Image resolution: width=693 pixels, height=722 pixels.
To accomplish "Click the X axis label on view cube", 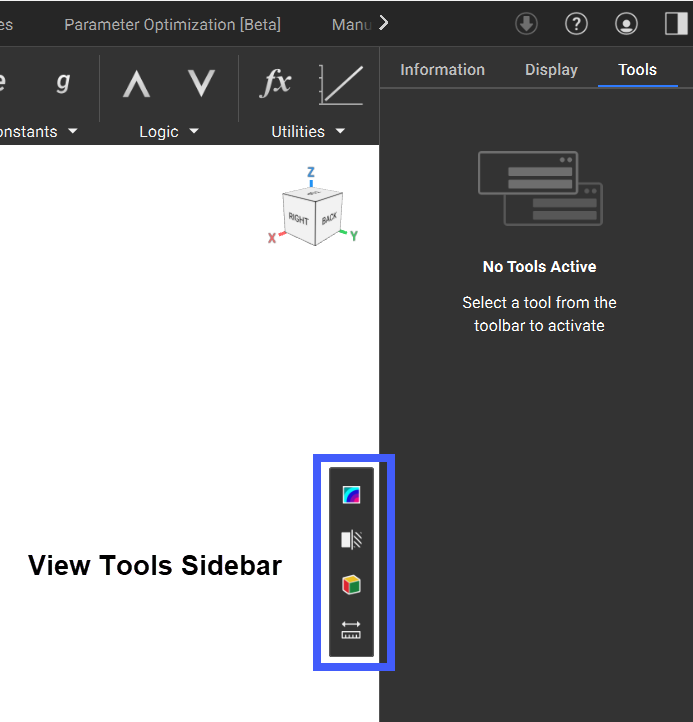I will (x=272, y=238).
